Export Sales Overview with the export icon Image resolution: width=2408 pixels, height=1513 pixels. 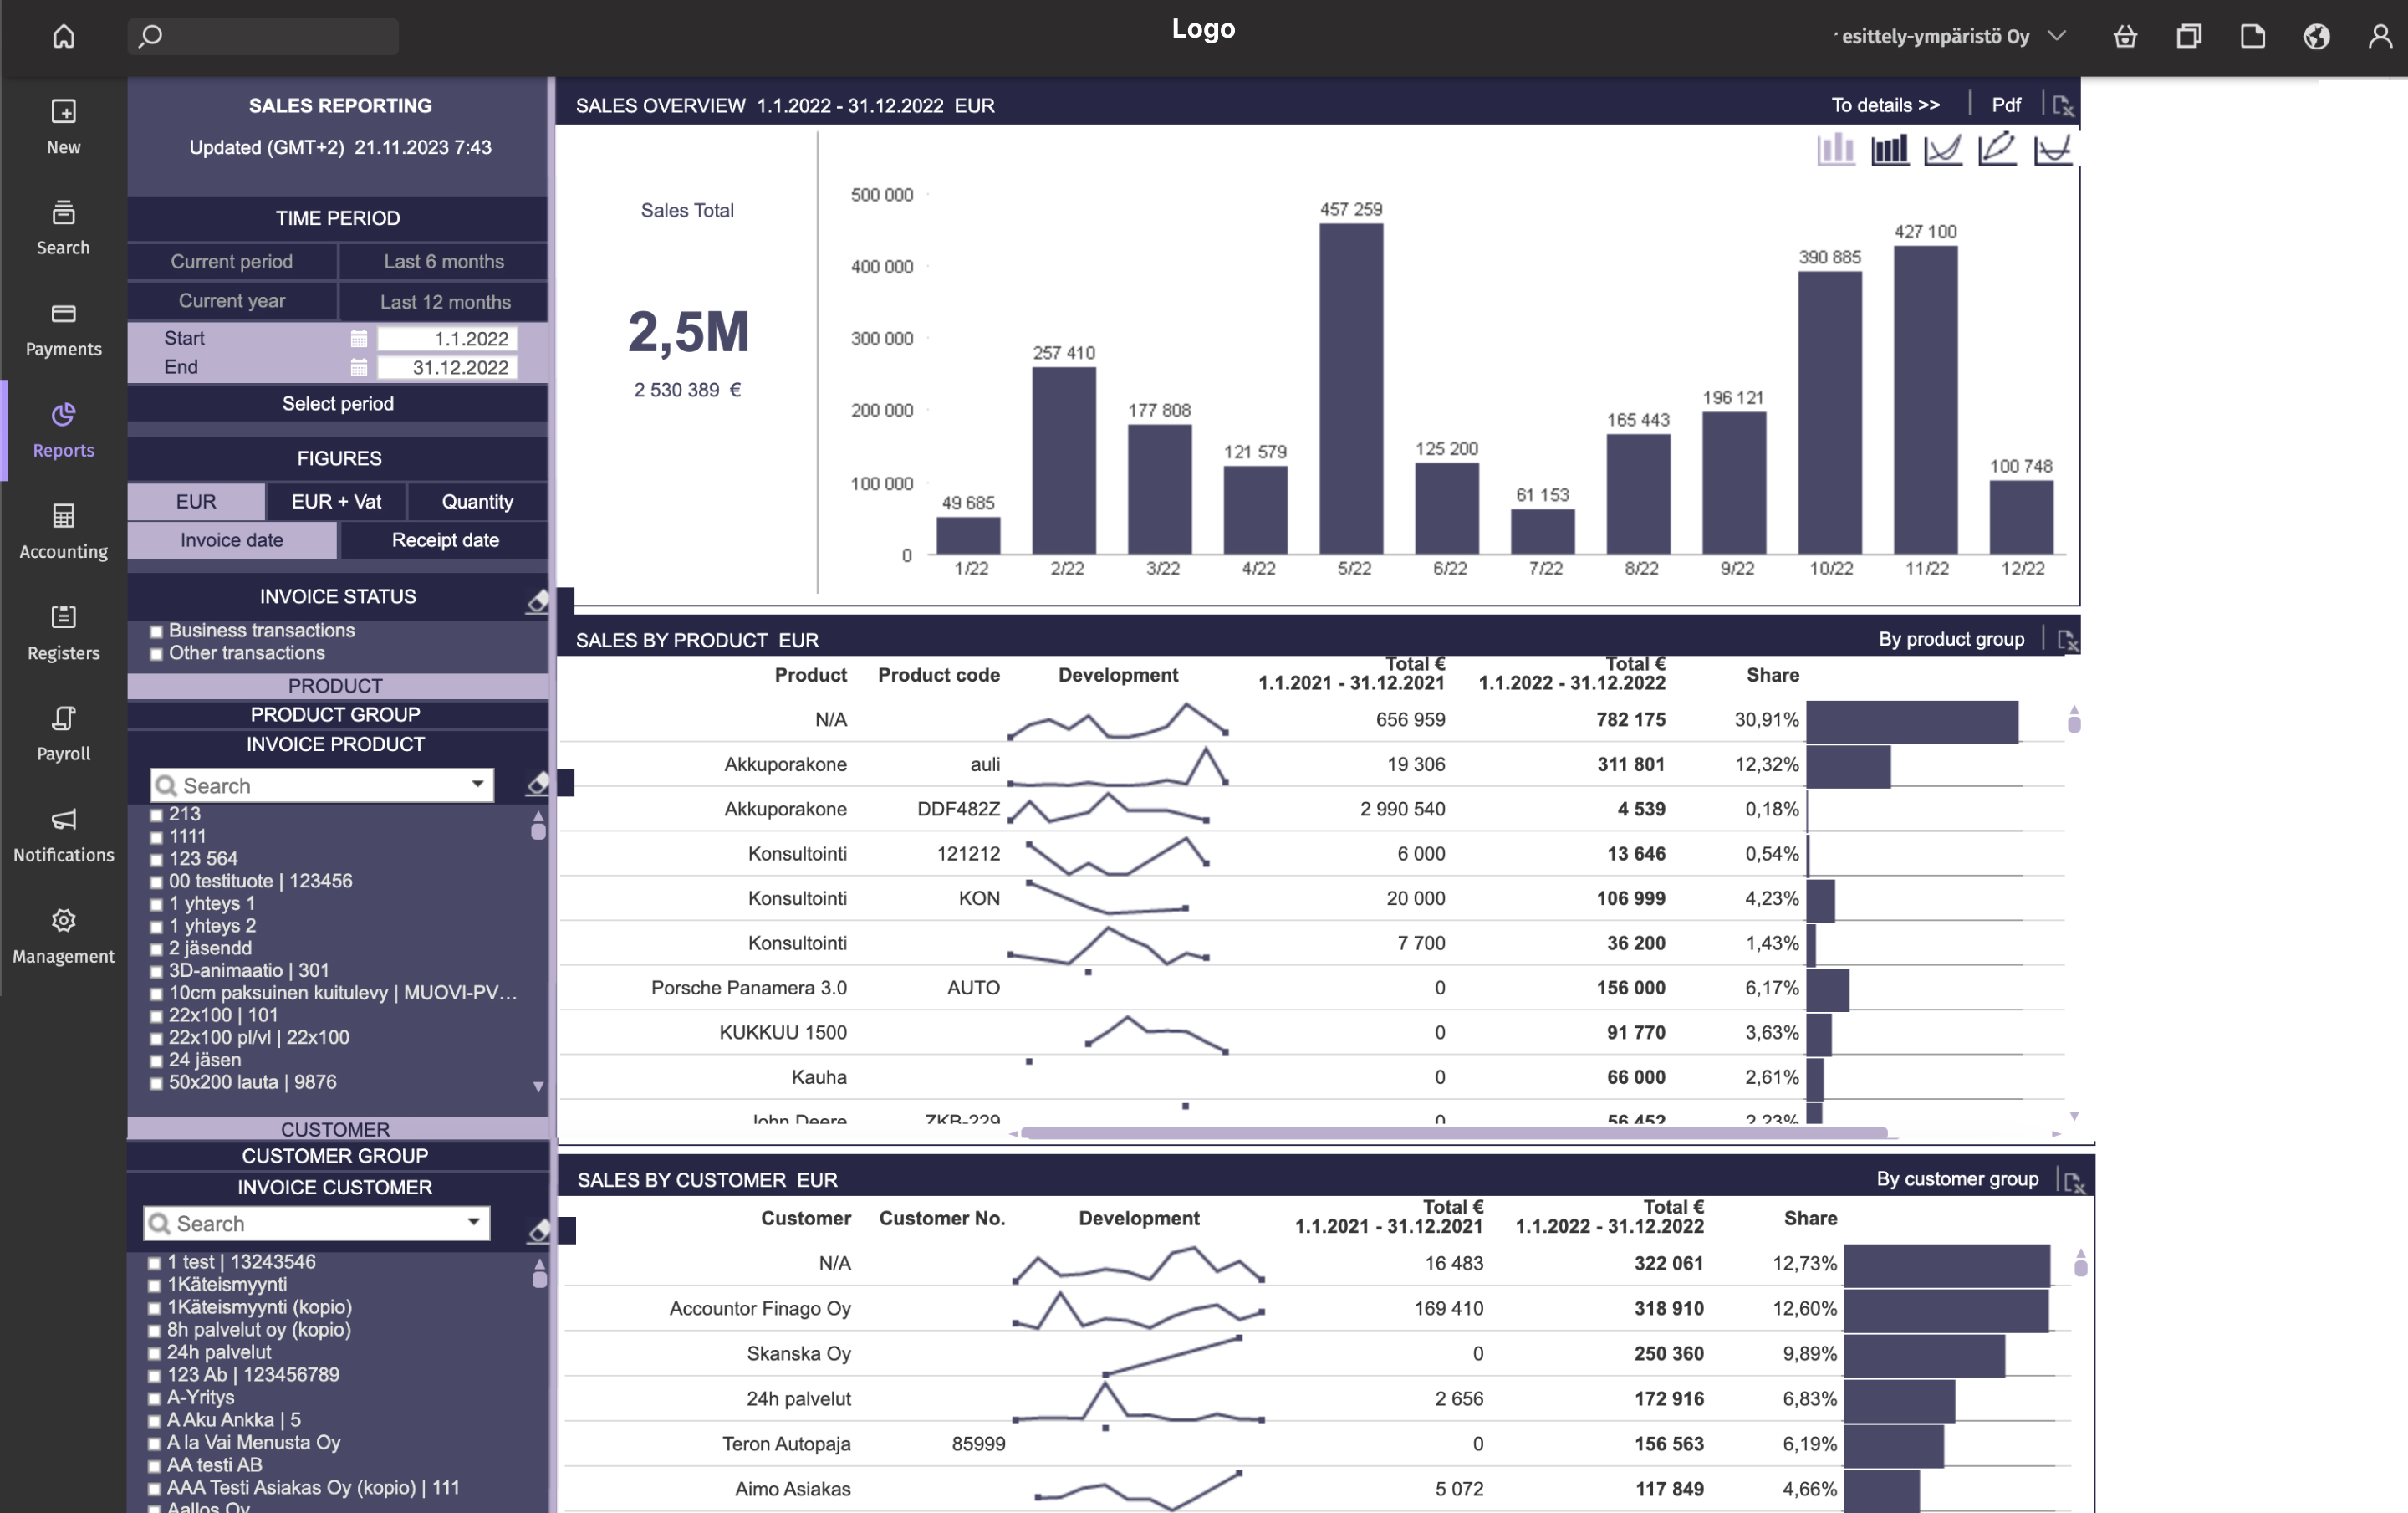click(2063, 106)
